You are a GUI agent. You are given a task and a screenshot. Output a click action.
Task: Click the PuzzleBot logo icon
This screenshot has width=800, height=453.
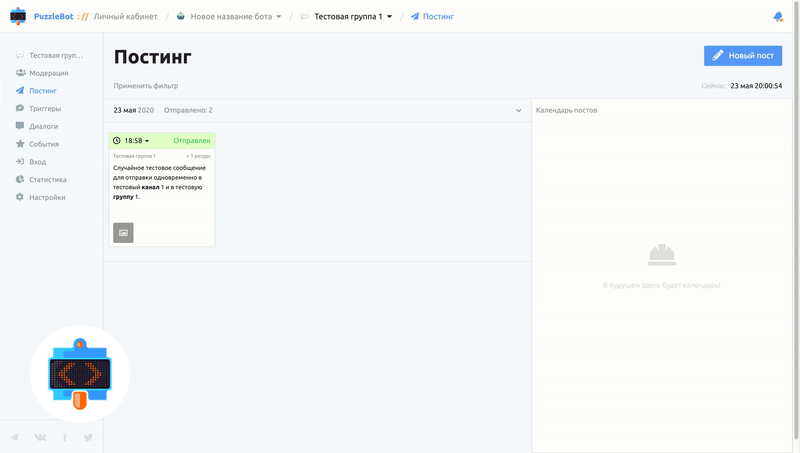click(18, 16)
